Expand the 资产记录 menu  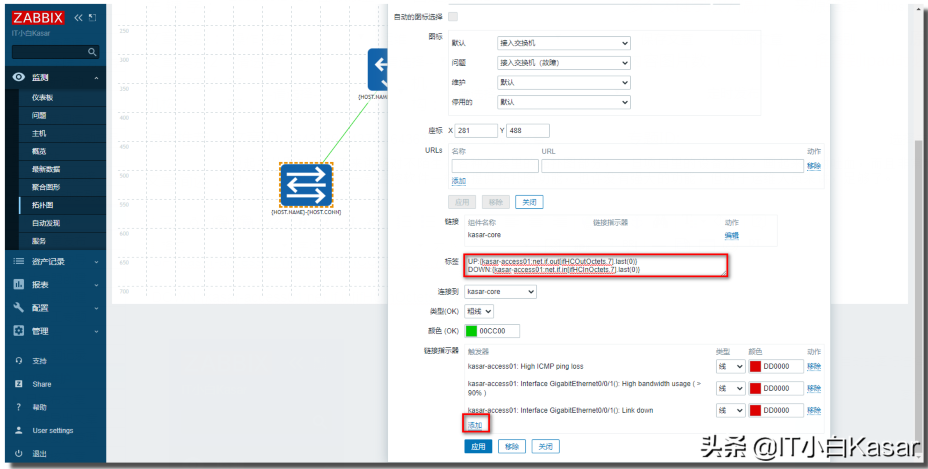coord(96,261)
